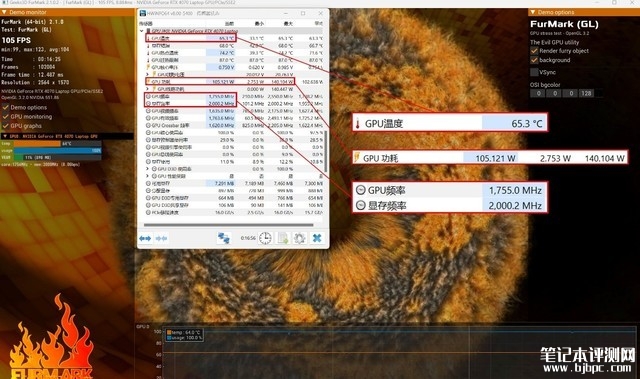Click the thermometer icon of the 74.2 °C row
640x379 pixels.
coord(148,53)
